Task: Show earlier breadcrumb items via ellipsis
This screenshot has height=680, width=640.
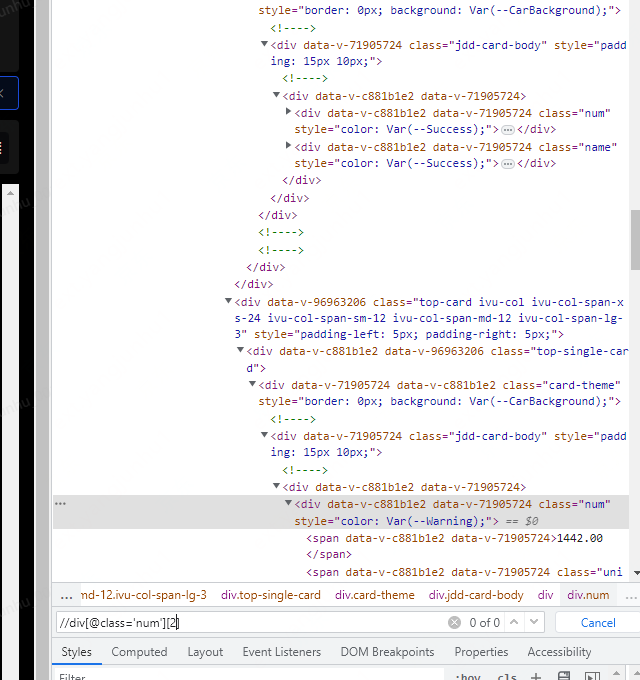Action: point(66,595)
